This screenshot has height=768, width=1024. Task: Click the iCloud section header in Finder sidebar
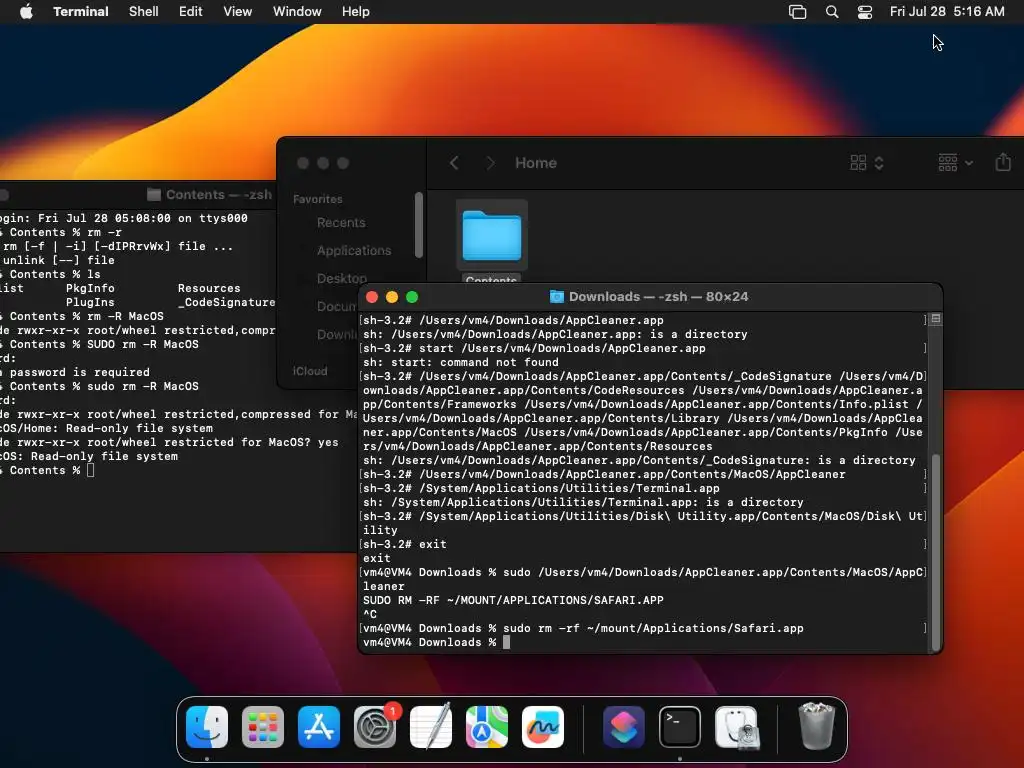[310, 371]
